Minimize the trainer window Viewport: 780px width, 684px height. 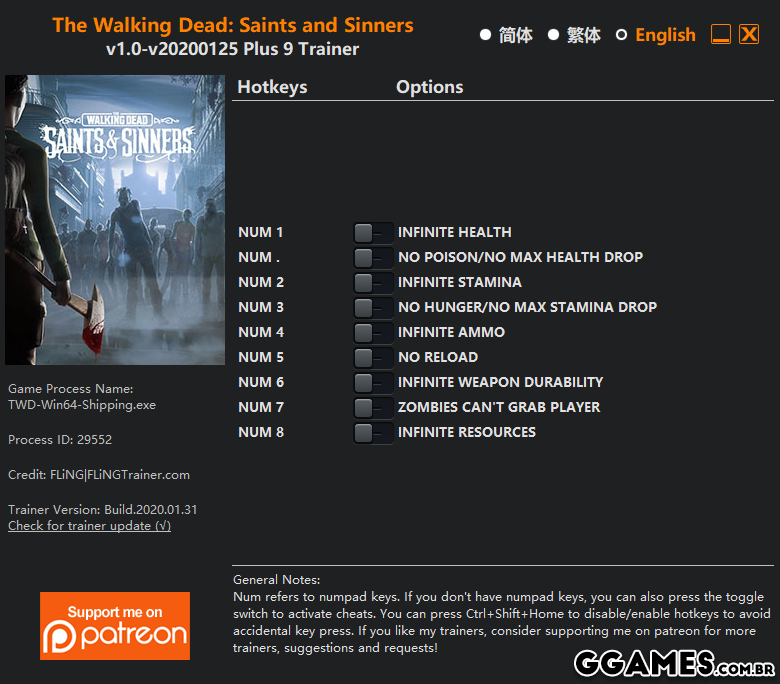pyautogui.click(x=721, y=34)
